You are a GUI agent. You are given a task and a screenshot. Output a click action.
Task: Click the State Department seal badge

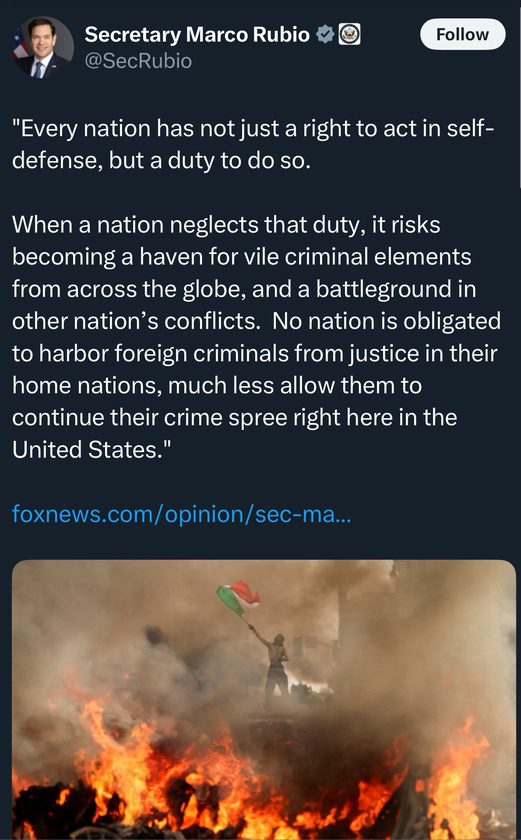[x=349, y=34]
